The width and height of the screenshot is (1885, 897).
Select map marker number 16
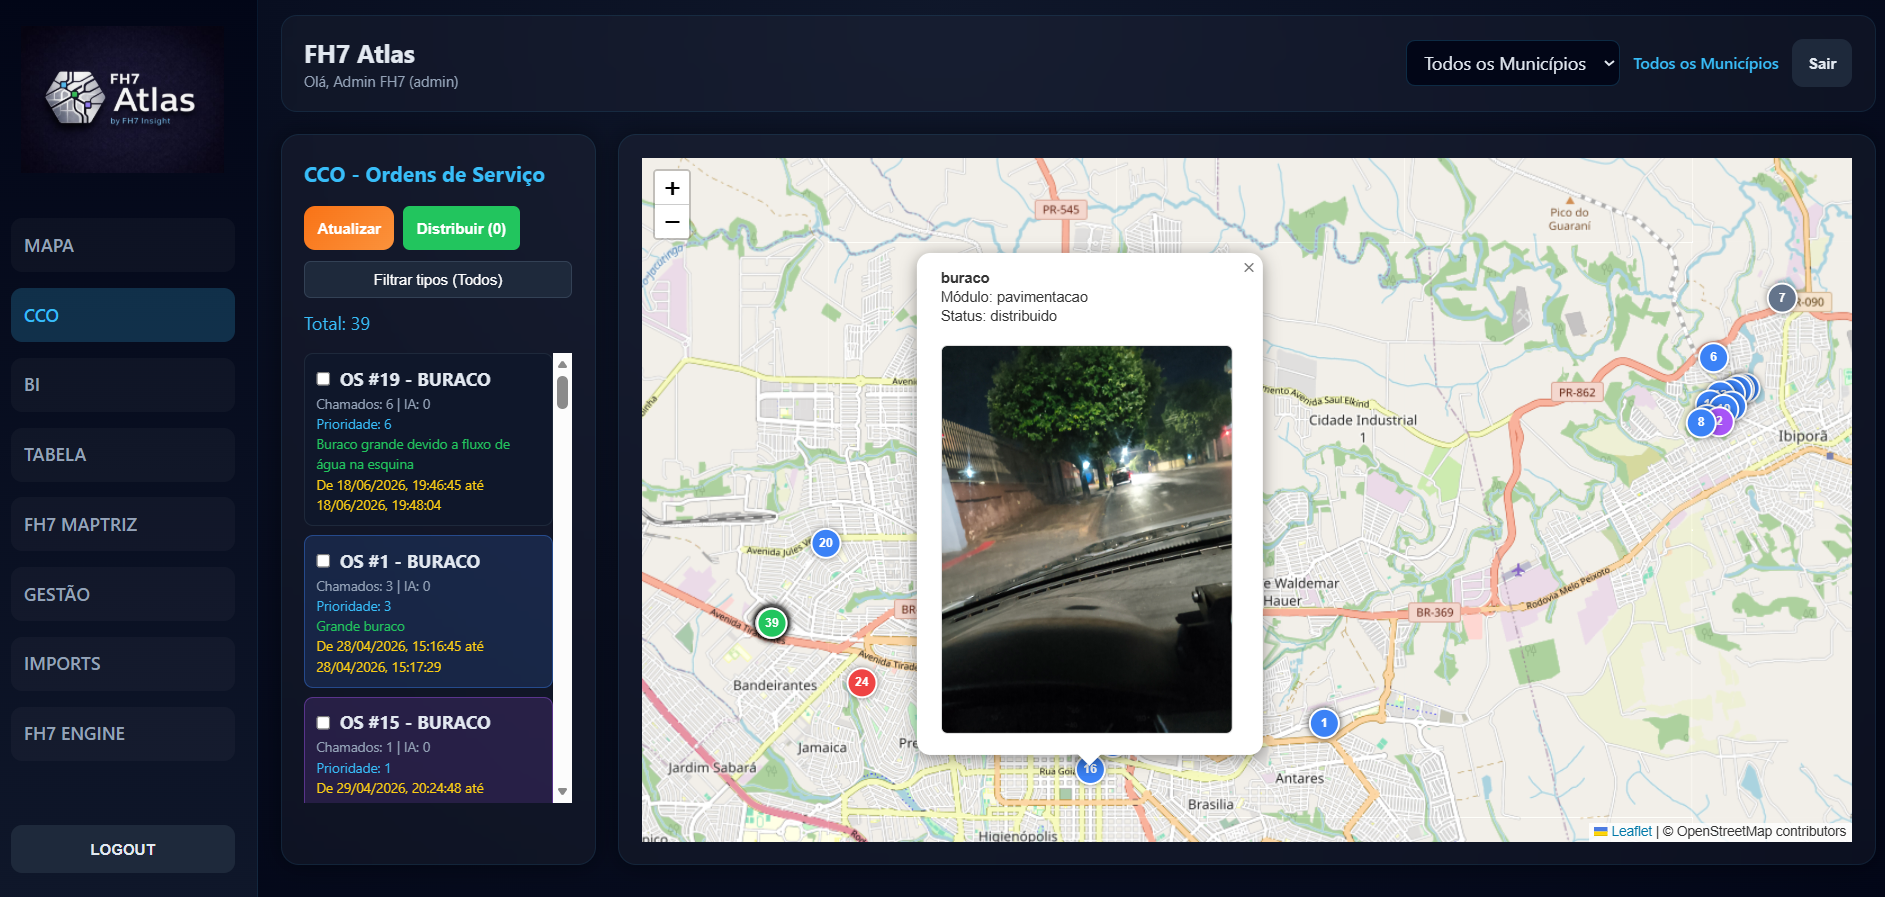[1090, 769]
